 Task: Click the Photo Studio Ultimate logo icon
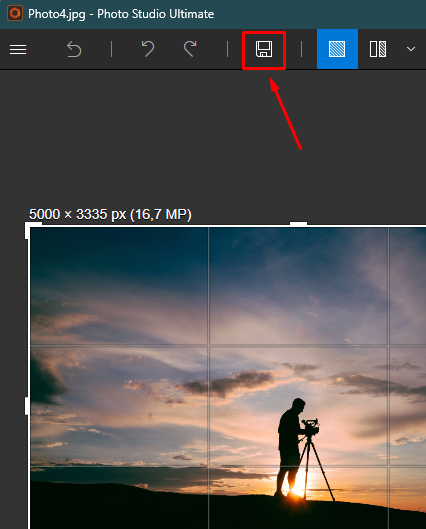point(15,13)
